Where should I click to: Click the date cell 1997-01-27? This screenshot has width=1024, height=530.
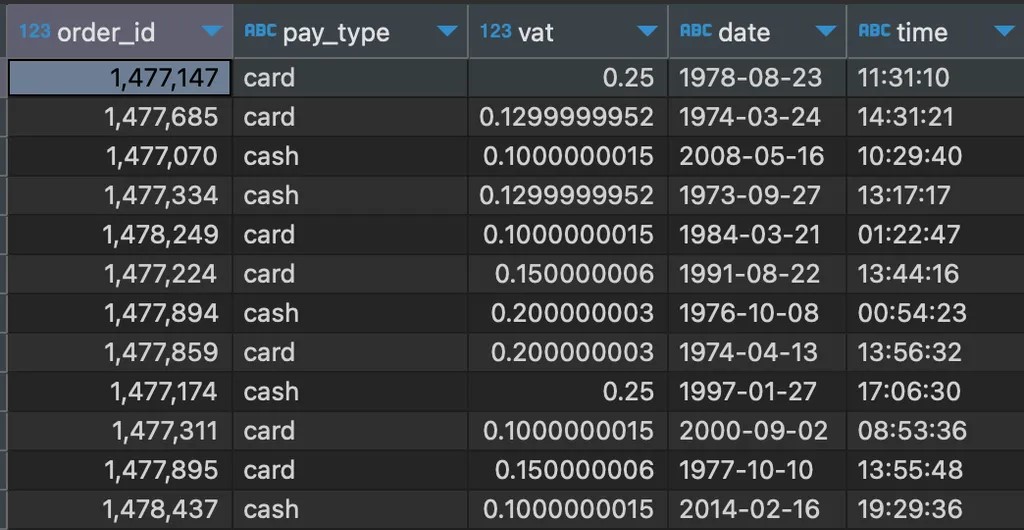pyautogui.click(x=757, y=391)
